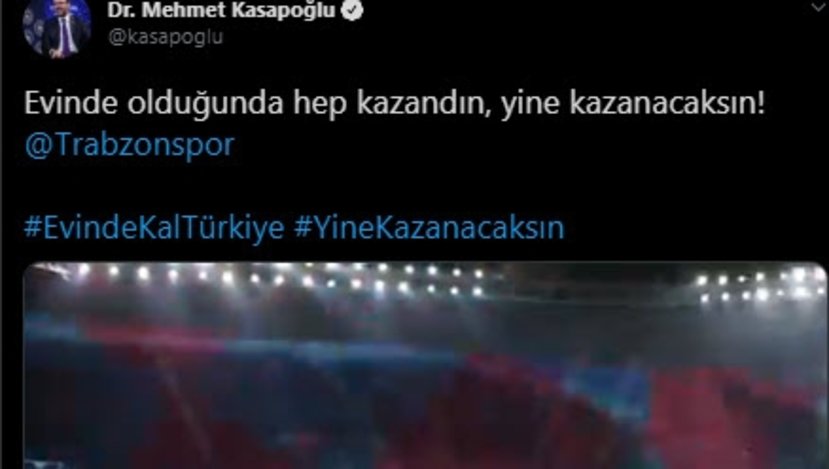Expand the tweet options chevron menu
The image size is (829, 469).
818,7
